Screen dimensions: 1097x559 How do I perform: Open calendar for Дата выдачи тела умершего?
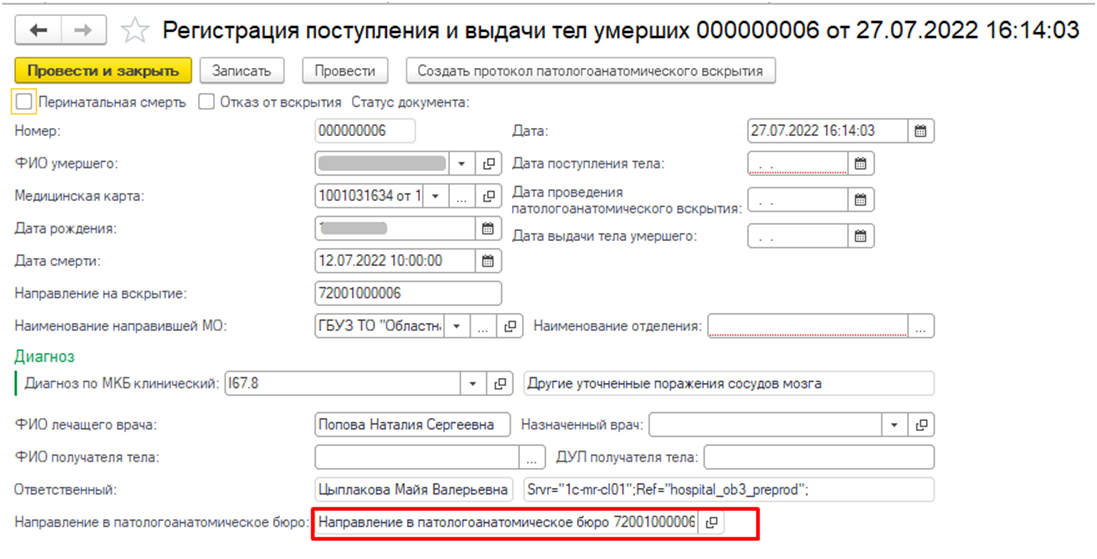[861, 237]
